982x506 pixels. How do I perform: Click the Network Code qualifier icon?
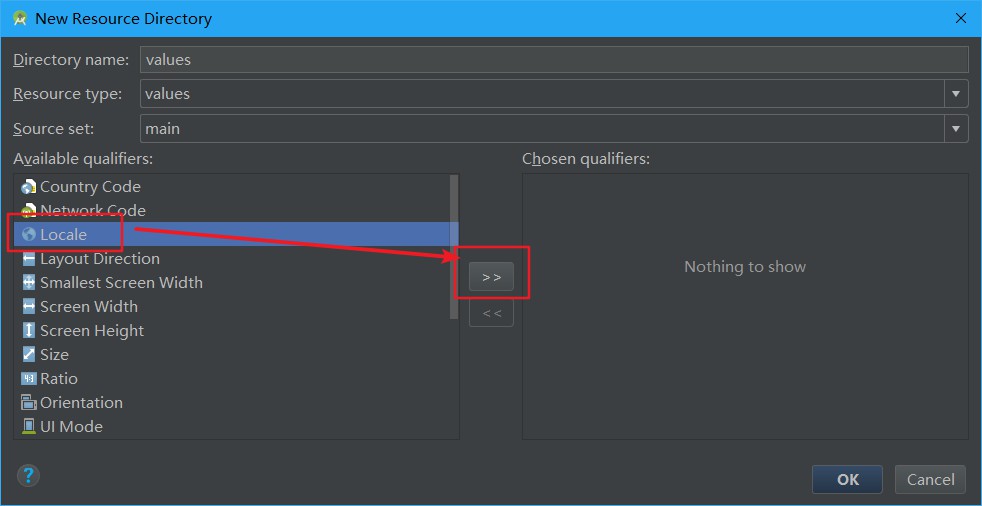coord(29,210)
